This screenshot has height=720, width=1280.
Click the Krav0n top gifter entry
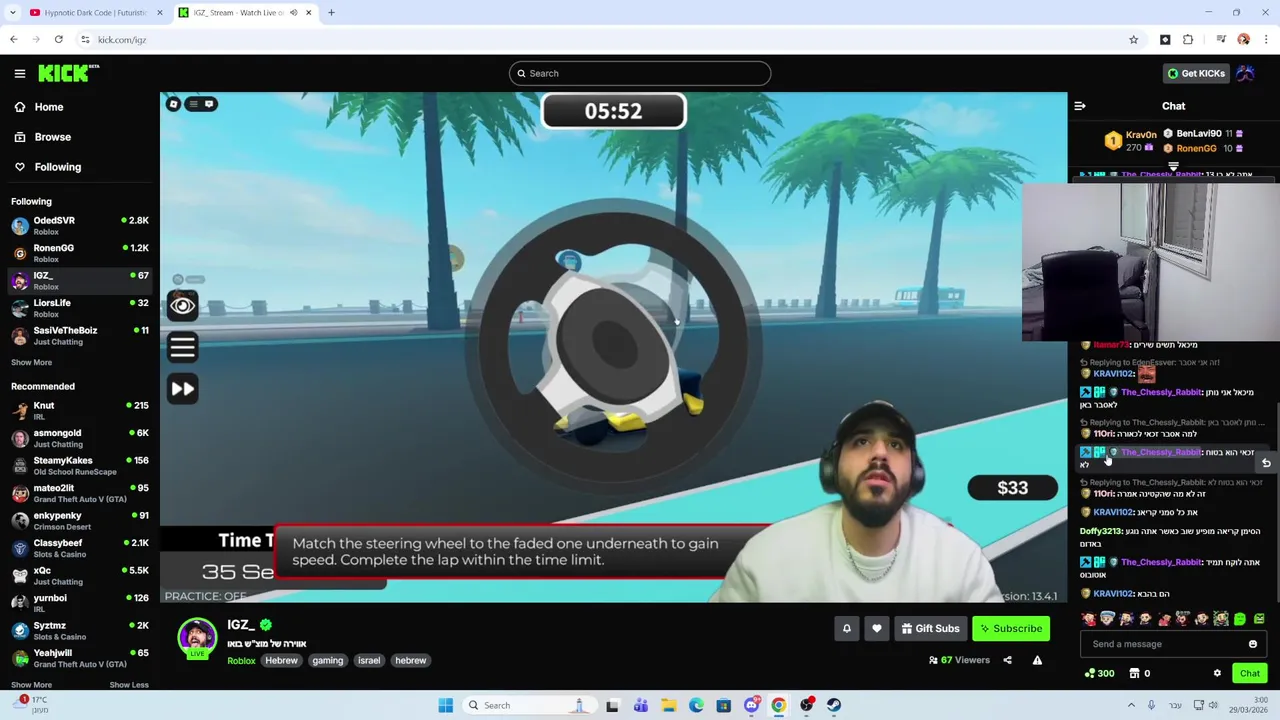1131,141
